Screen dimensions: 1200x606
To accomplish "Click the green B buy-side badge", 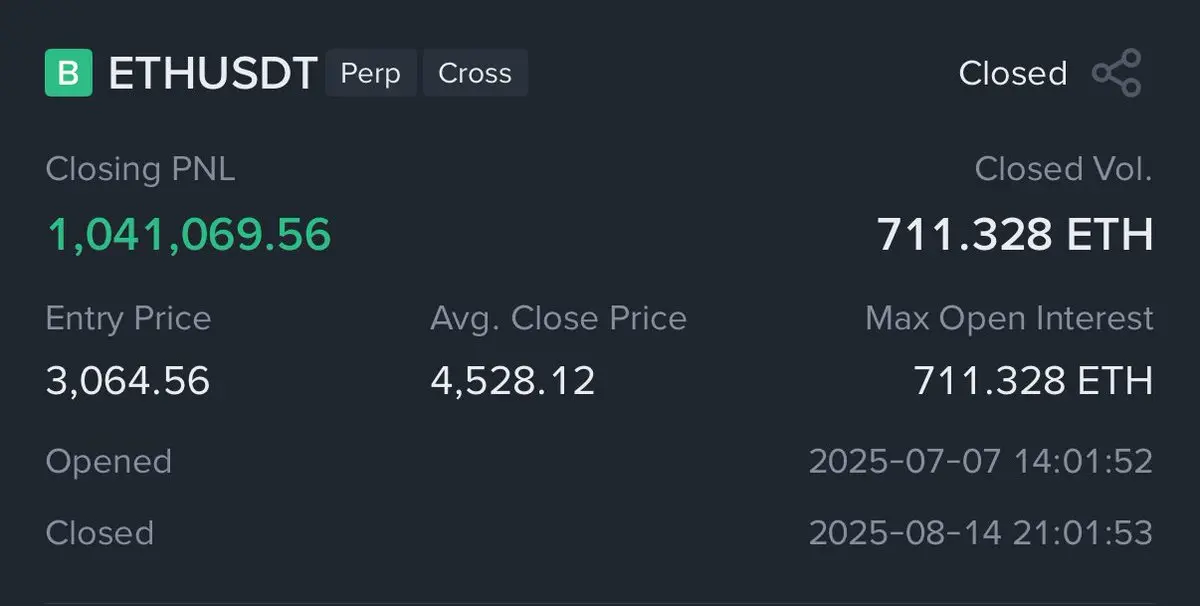I will tap(69, 73).
